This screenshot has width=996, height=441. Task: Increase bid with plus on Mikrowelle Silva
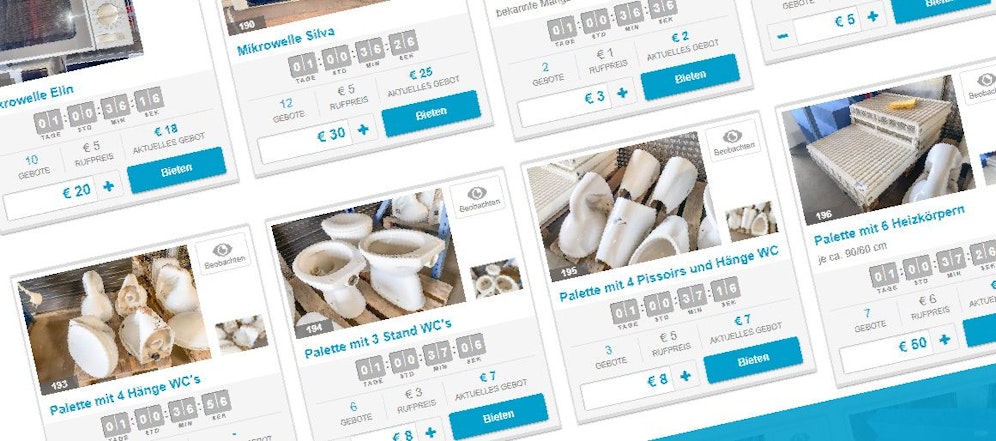[x=363, y=130]
